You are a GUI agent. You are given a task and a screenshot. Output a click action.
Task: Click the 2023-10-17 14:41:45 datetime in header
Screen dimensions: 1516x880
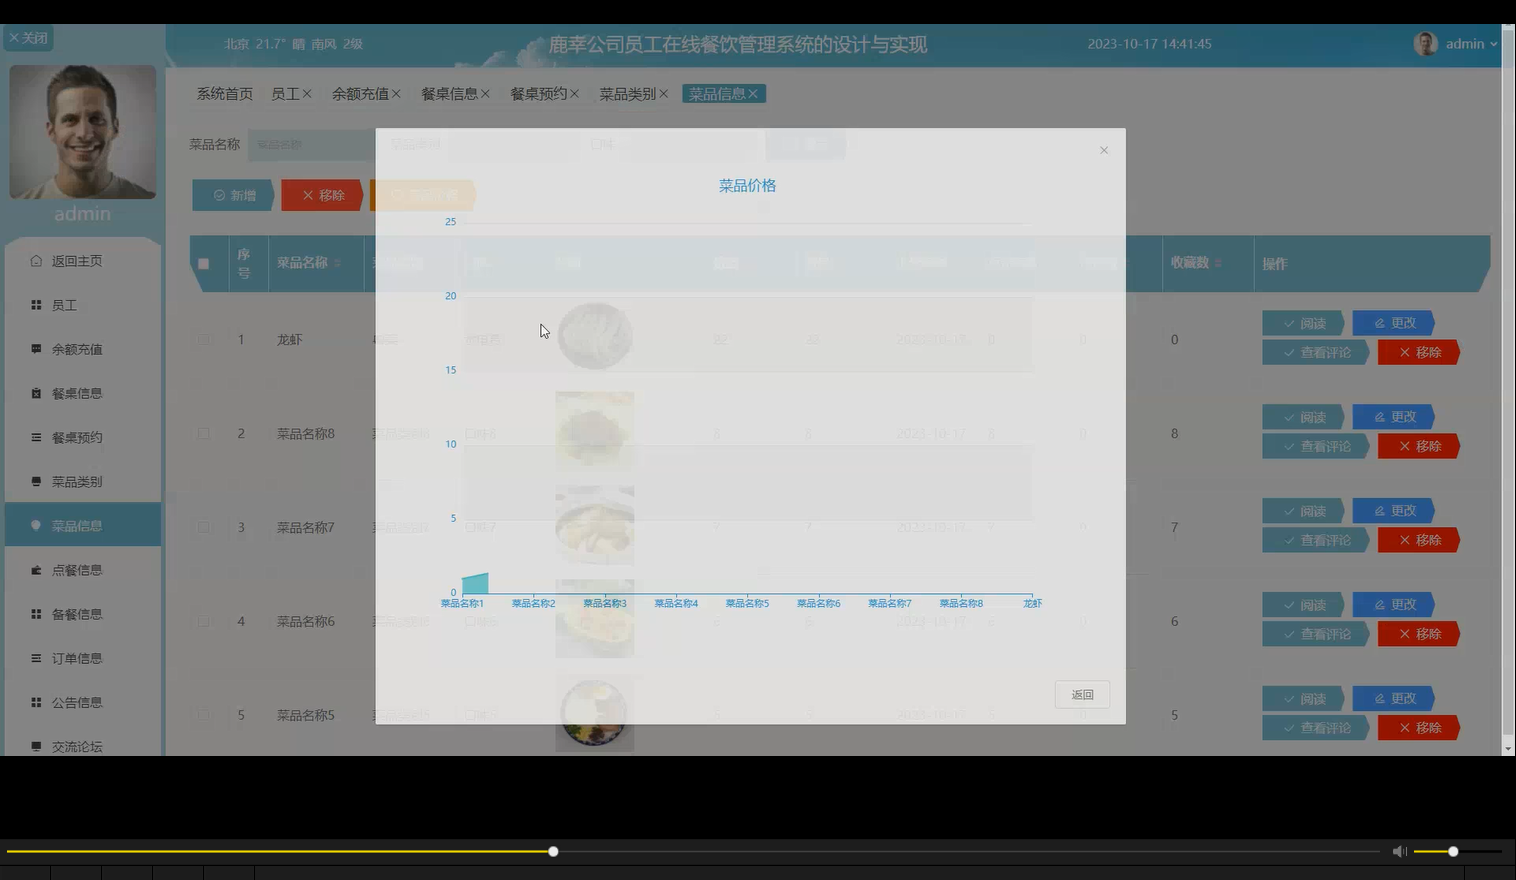point(1149,44)
